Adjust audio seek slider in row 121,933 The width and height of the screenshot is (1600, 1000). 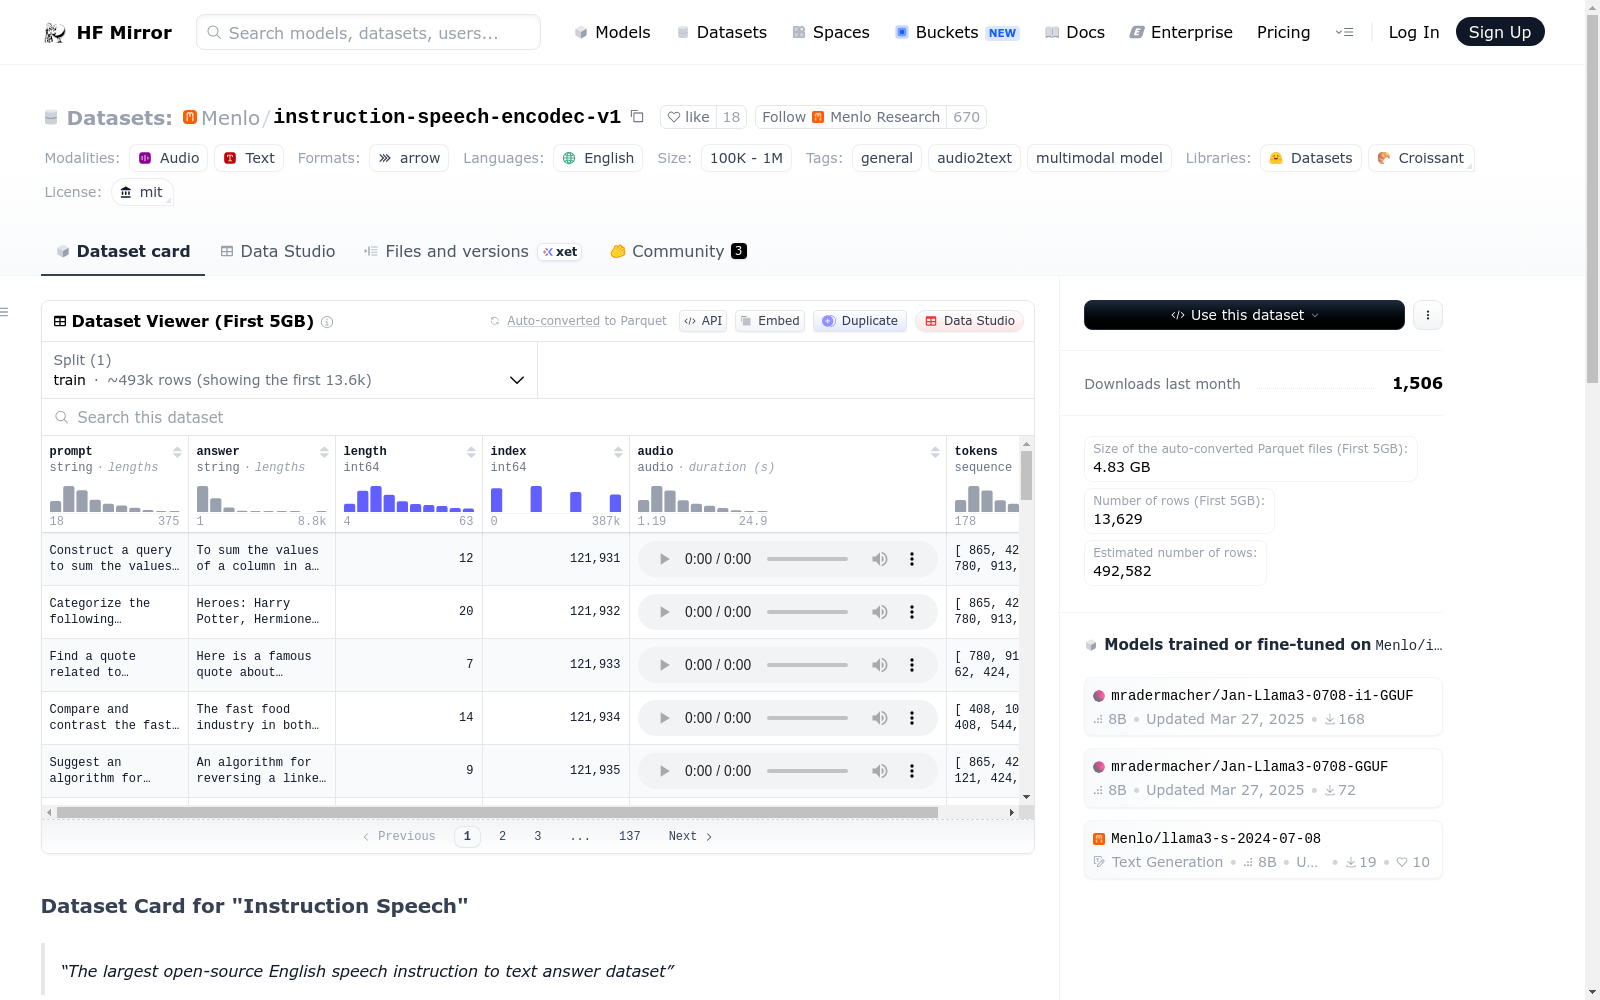tap(807, 665)
